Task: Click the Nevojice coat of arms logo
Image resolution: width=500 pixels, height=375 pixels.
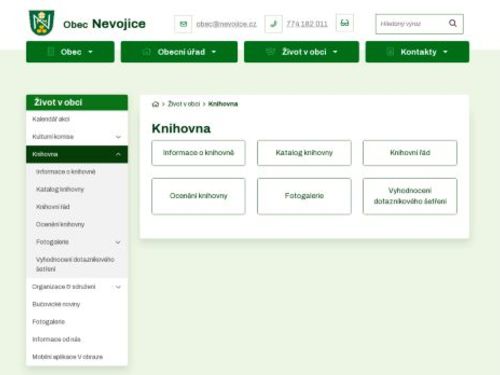Action: point(42,23)
